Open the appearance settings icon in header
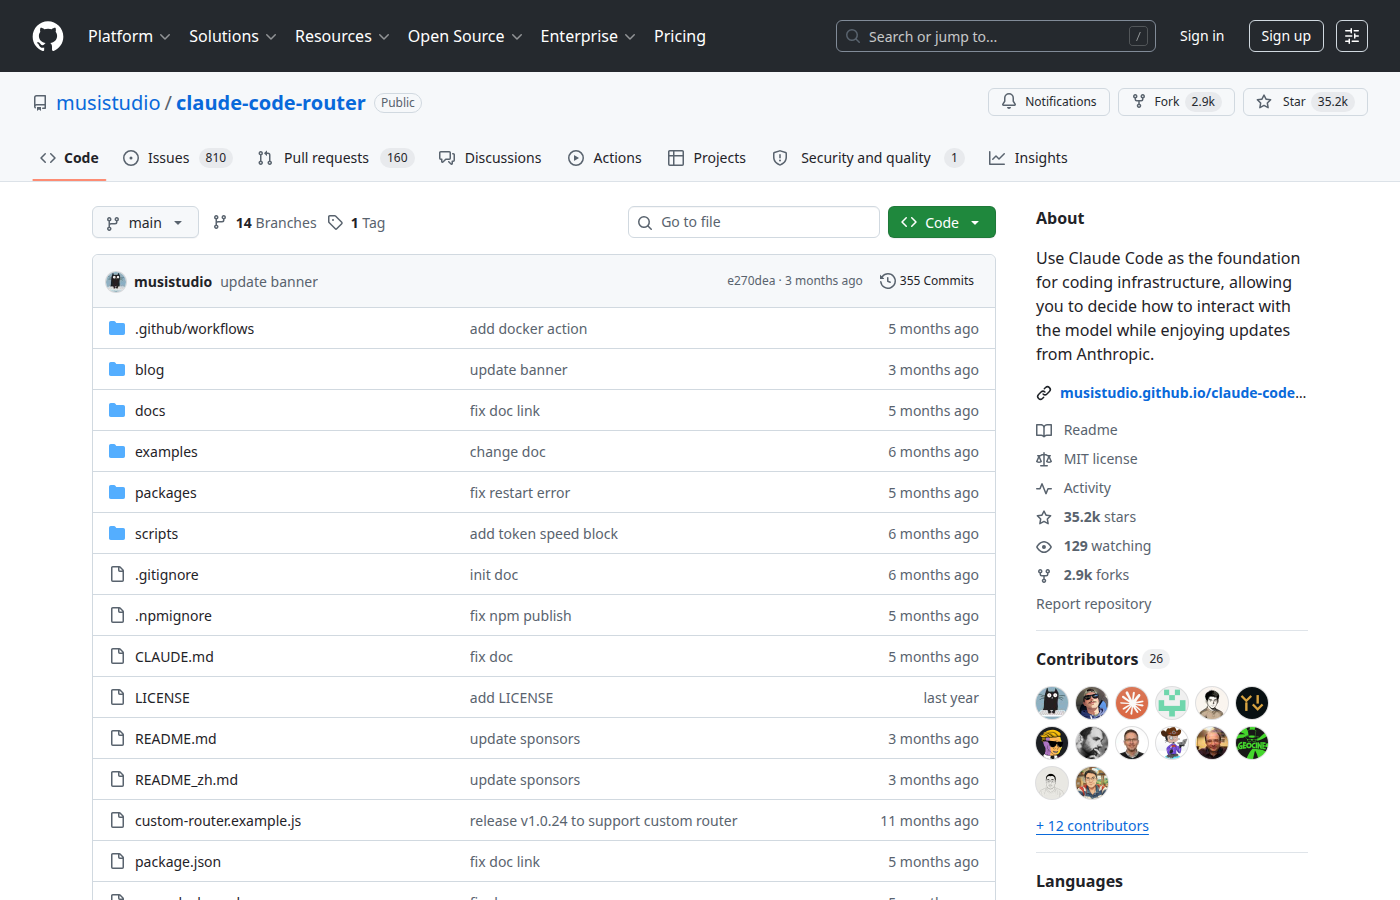 pos(1352,36)
